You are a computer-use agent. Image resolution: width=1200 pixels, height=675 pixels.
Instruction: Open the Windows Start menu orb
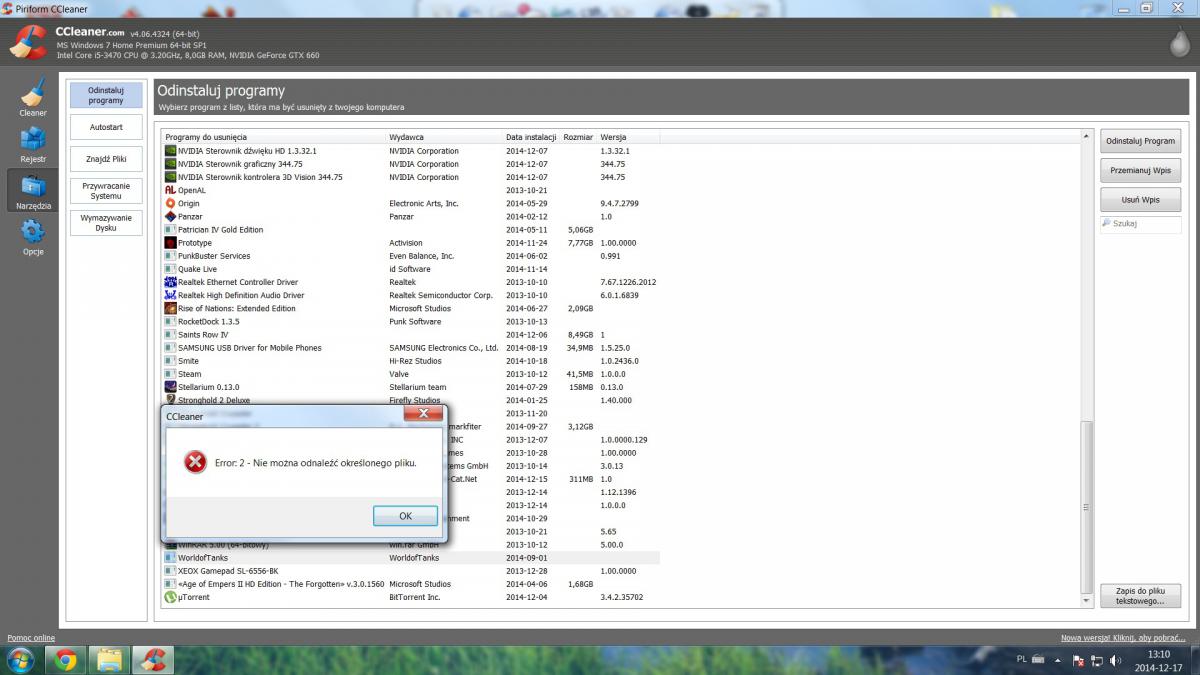[x=20, y=660]
